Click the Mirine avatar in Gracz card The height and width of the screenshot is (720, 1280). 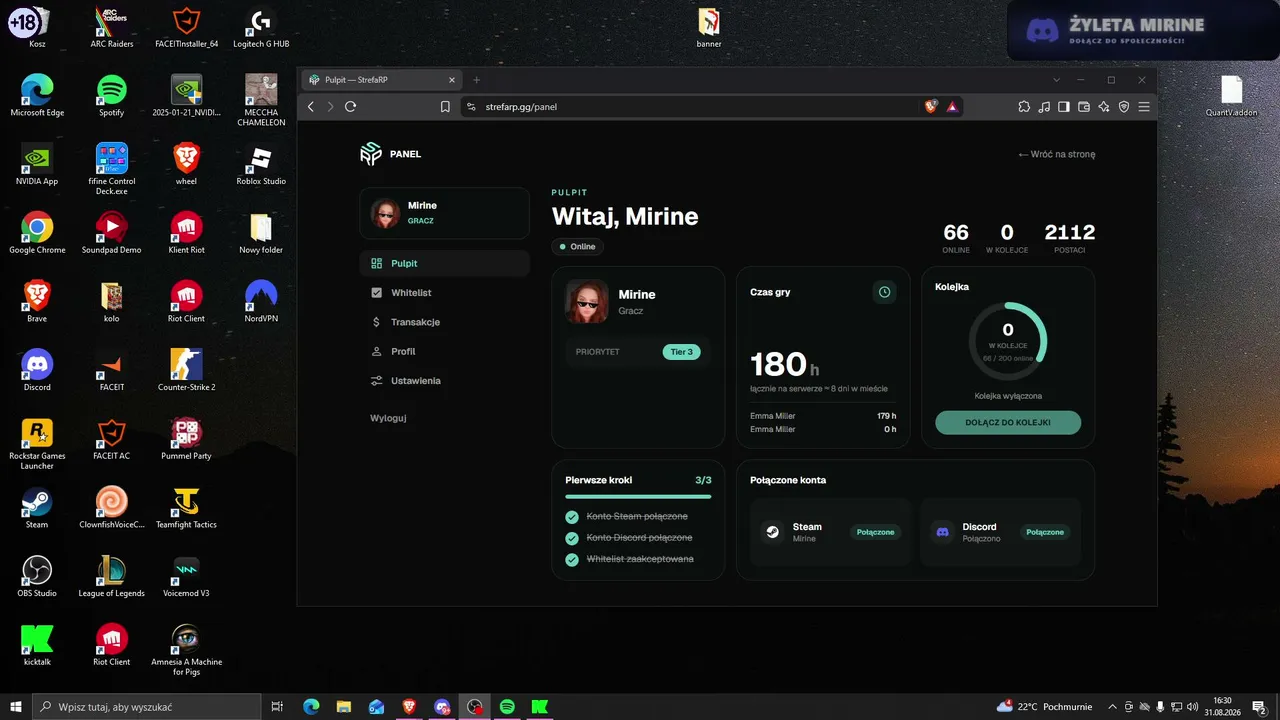587,301
